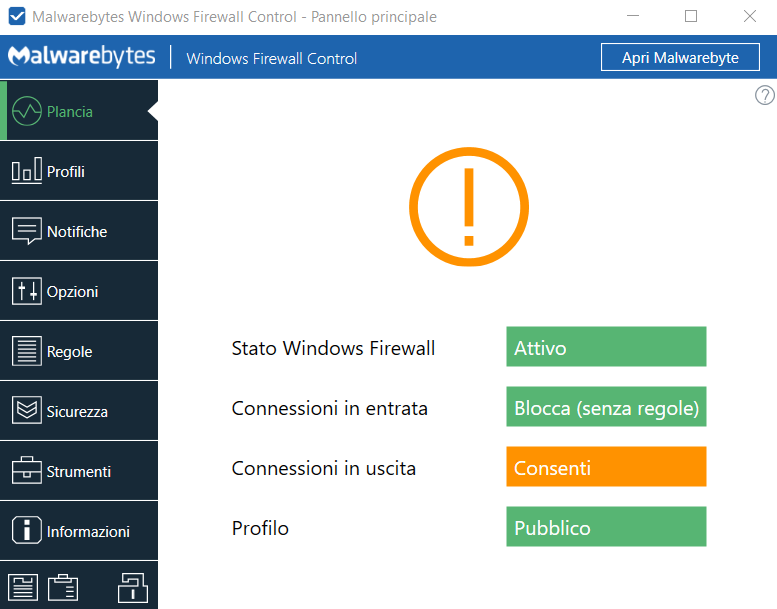Close the Firewall Control window
This screenshot has height=609, width=777.
point(750,16)
